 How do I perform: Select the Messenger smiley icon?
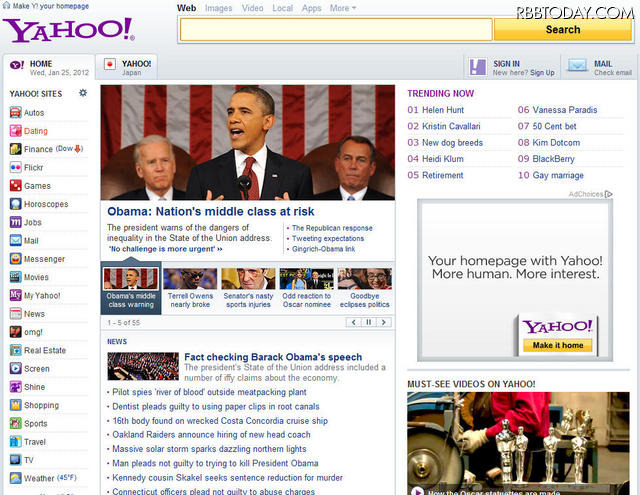pyautogui.click(x=15, y=259)
